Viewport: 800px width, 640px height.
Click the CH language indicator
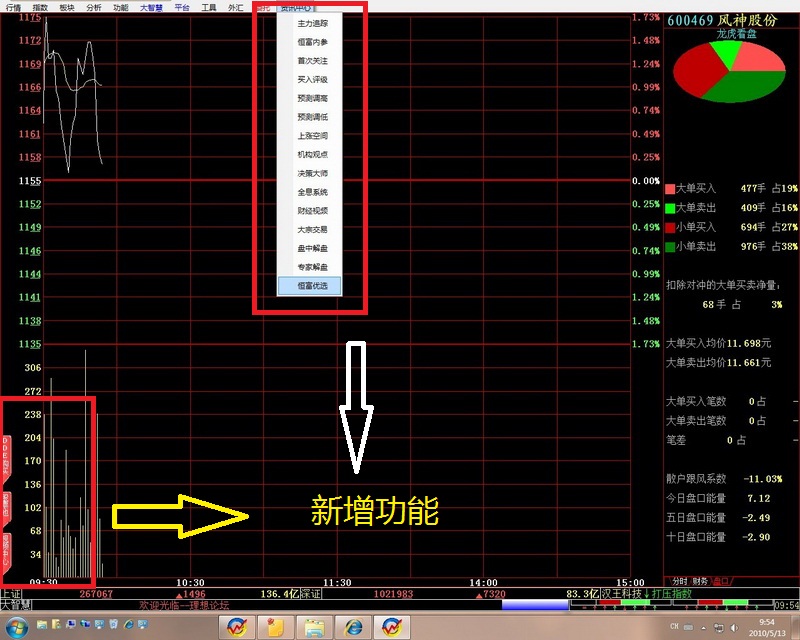(x=674, y=626)
